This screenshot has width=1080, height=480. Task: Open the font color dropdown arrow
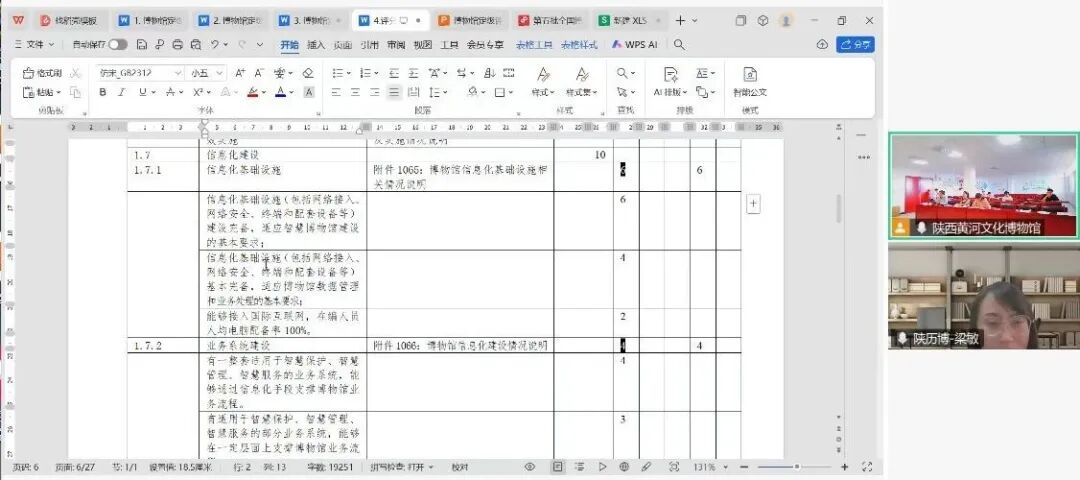pyautogui.click(x=291, y=92)
